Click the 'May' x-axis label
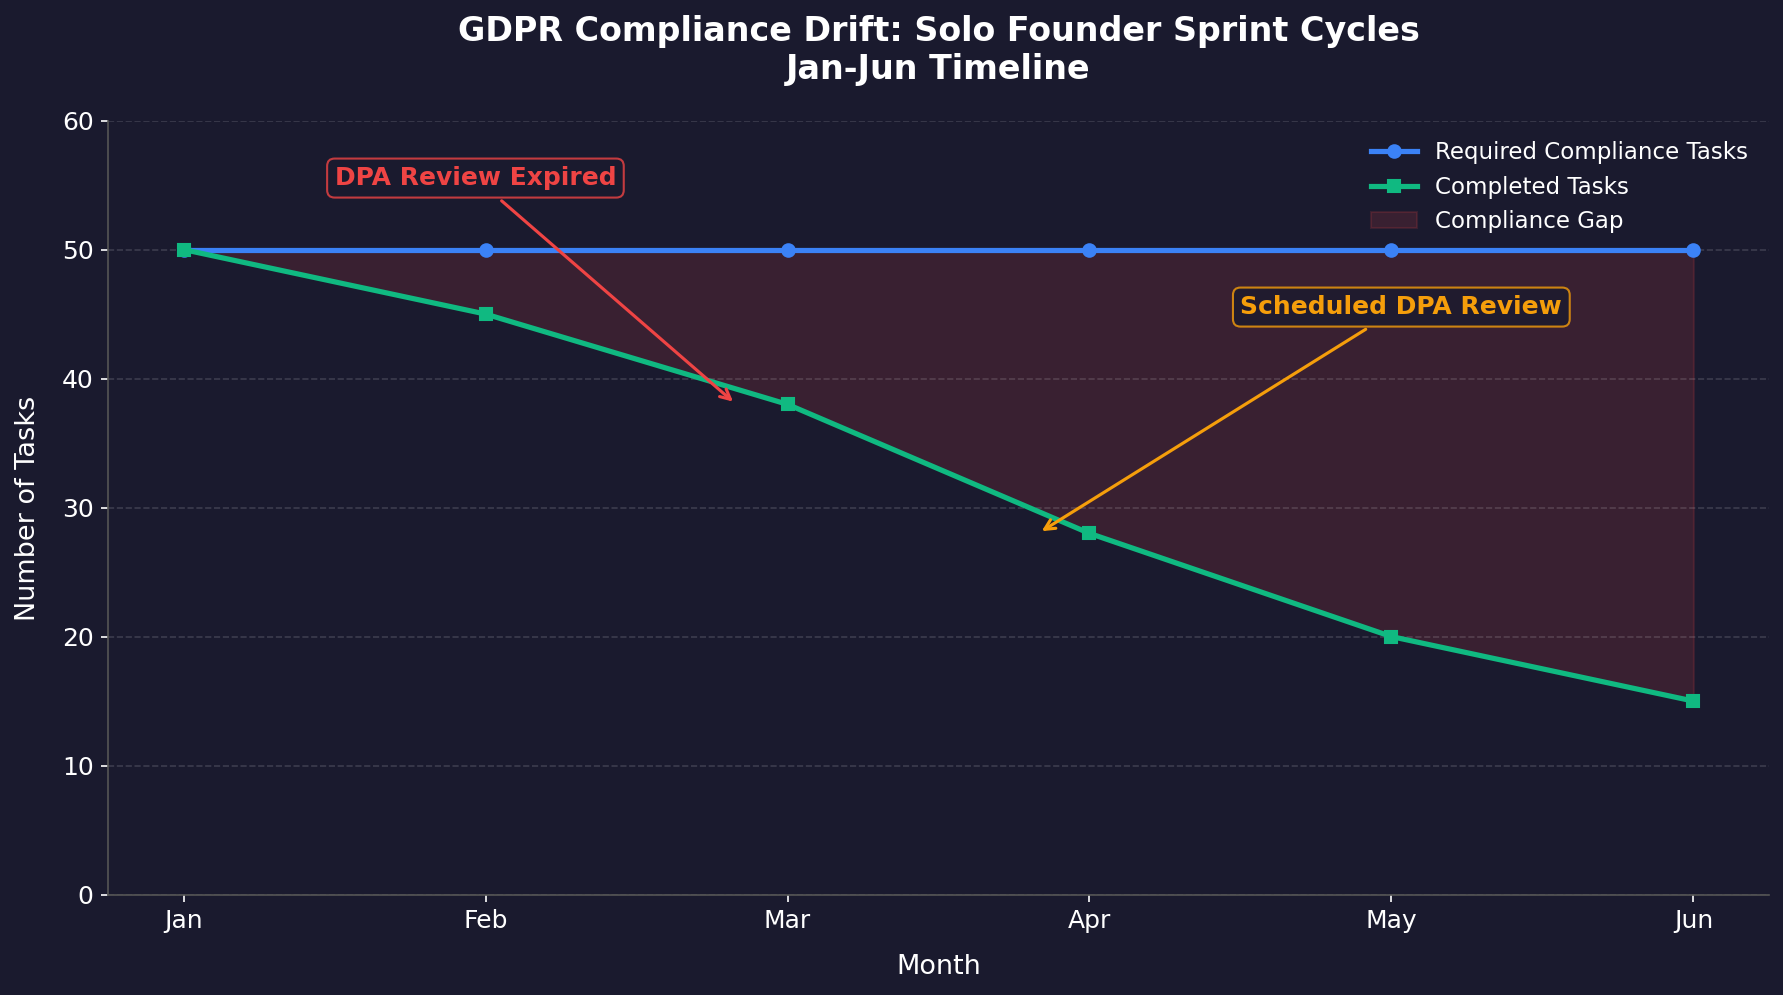The image size is (1783, 995). pyautogui.click(x=1391, y=921)
